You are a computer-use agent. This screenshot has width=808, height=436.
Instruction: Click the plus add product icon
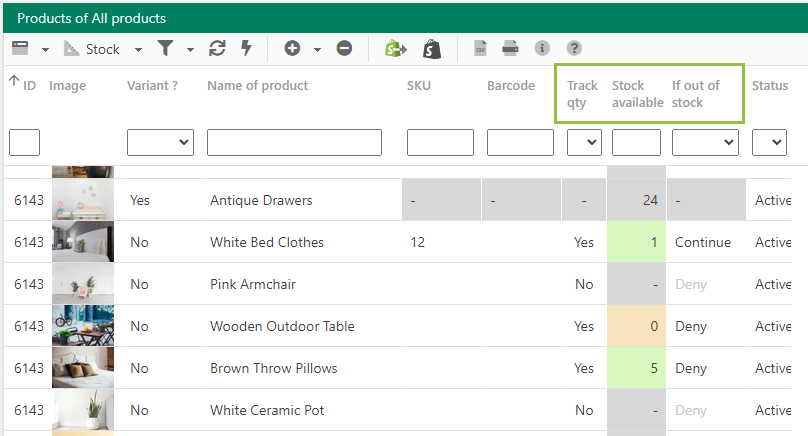pos(292,48)
